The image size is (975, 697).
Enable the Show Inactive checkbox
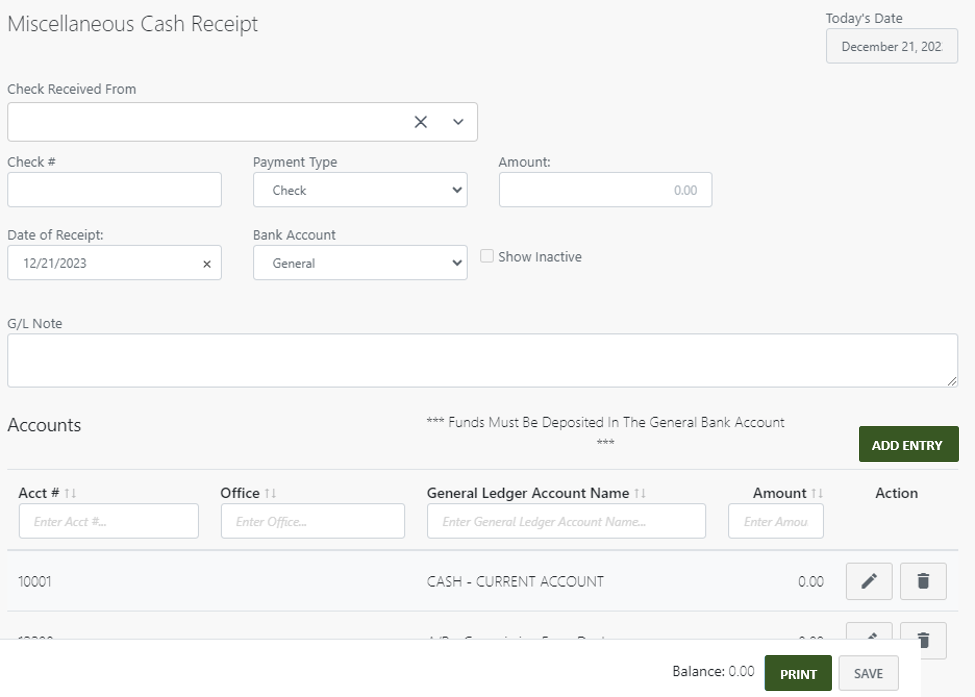click(486, 256)
